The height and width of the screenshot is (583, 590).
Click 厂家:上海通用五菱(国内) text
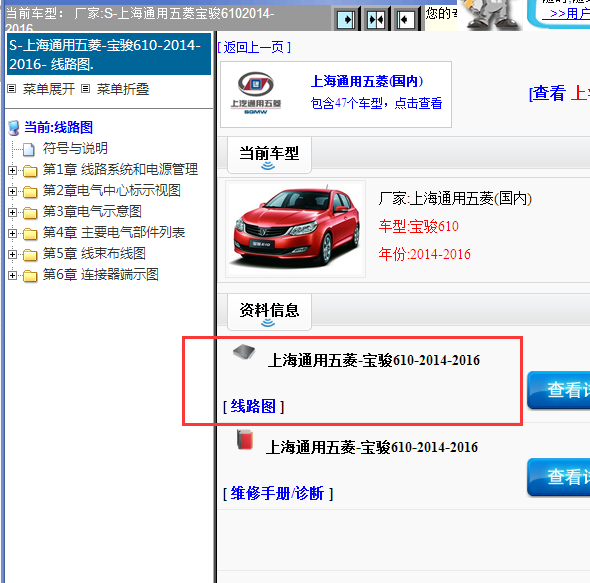pyautogui.click(x=455, y=198)
